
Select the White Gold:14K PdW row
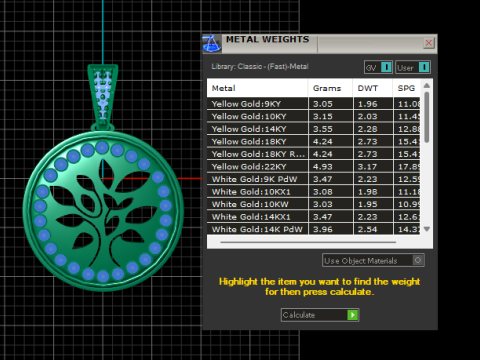pos(313,229)
